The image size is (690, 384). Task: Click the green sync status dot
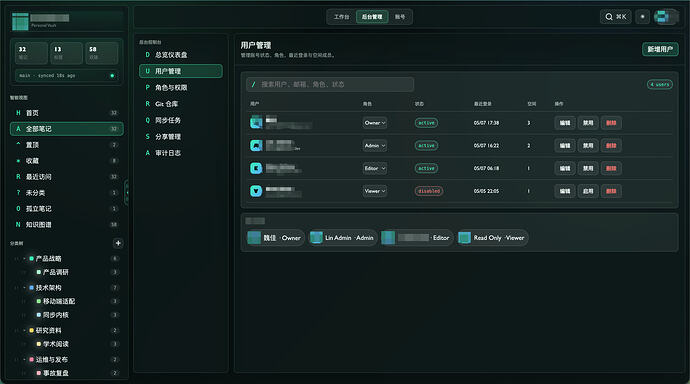click(112, 76)
